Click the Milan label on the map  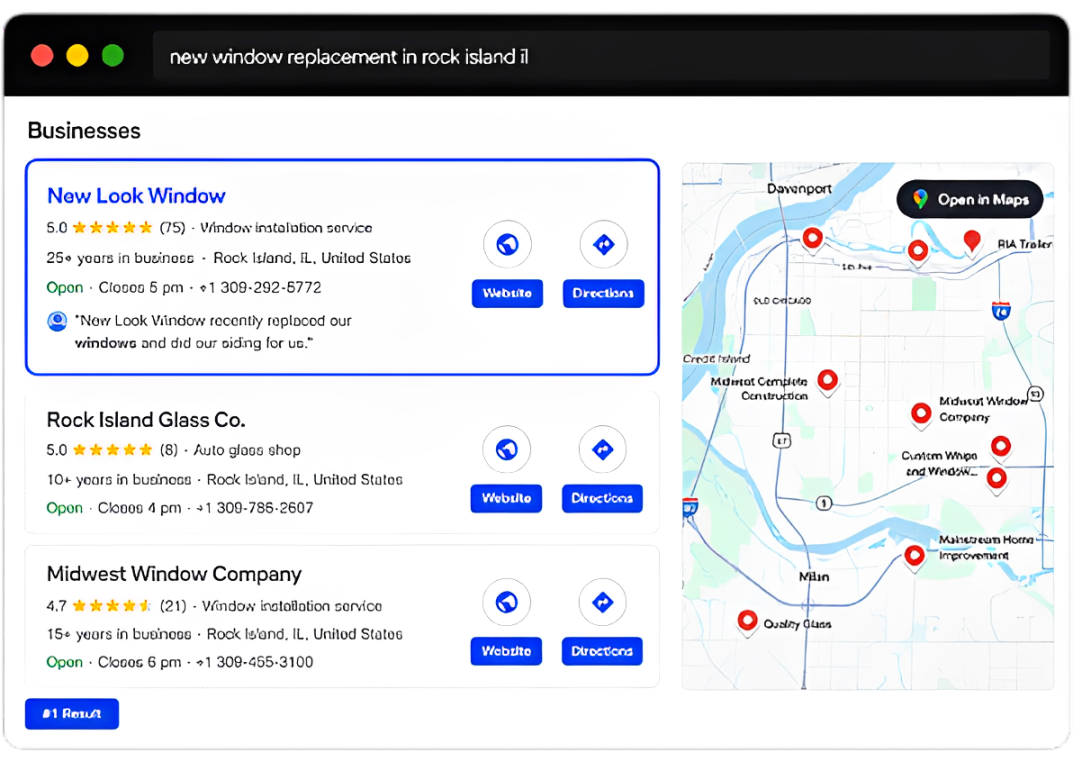point(814,577)
